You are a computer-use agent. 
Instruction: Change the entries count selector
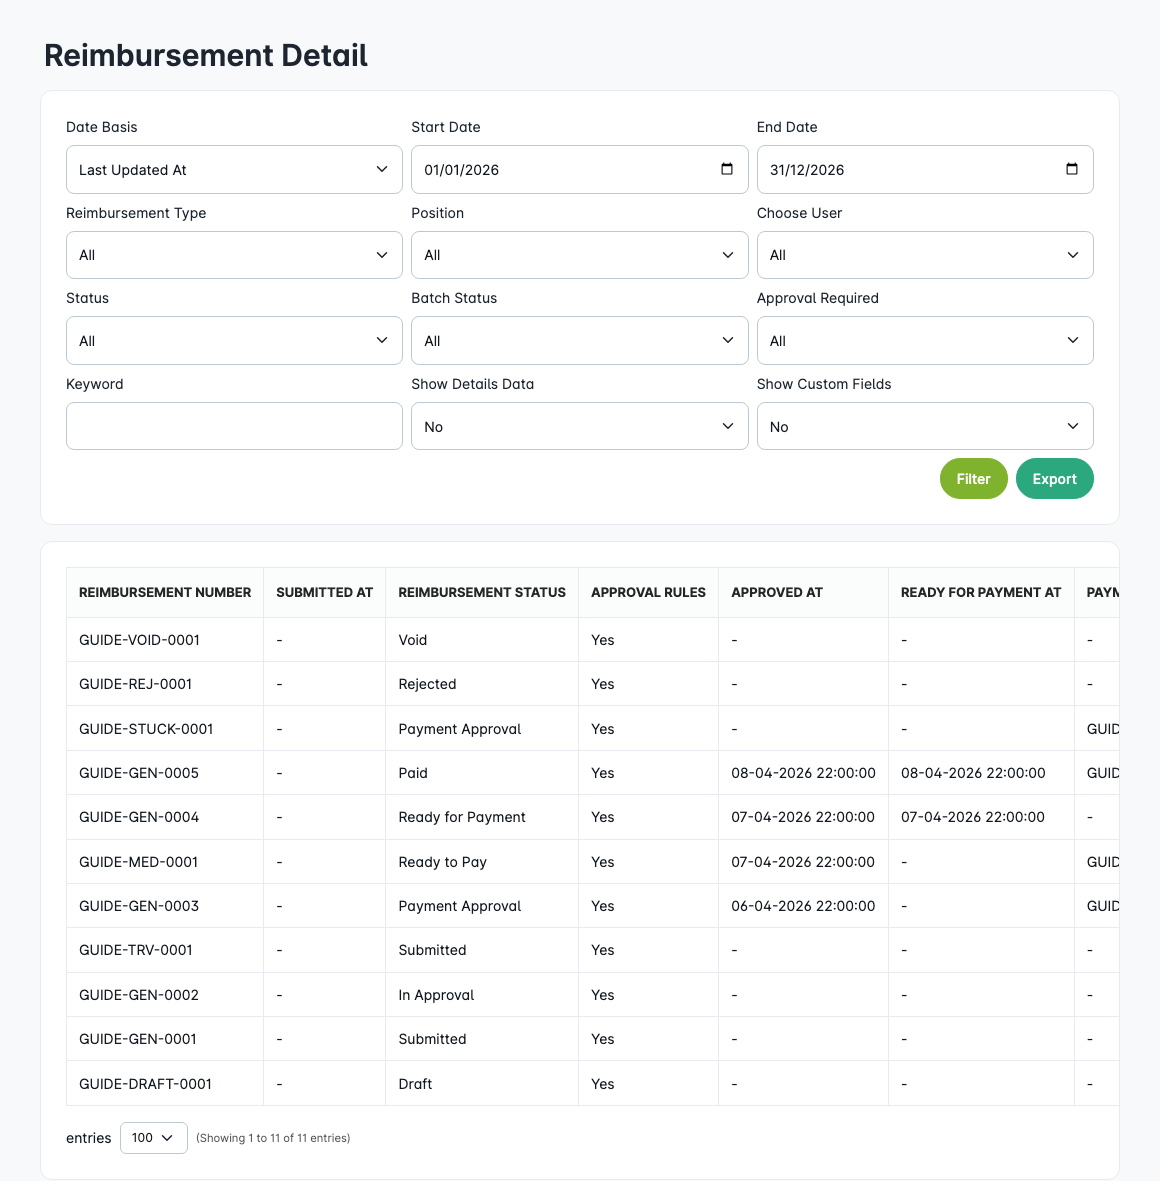coord(153,1137)
